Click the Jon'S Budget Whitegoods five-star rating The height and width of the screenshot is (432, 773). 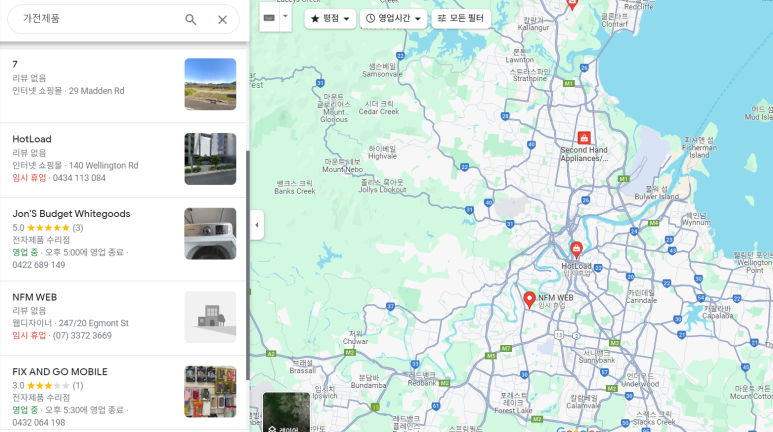pyautogui.click(x=48, y=227)
